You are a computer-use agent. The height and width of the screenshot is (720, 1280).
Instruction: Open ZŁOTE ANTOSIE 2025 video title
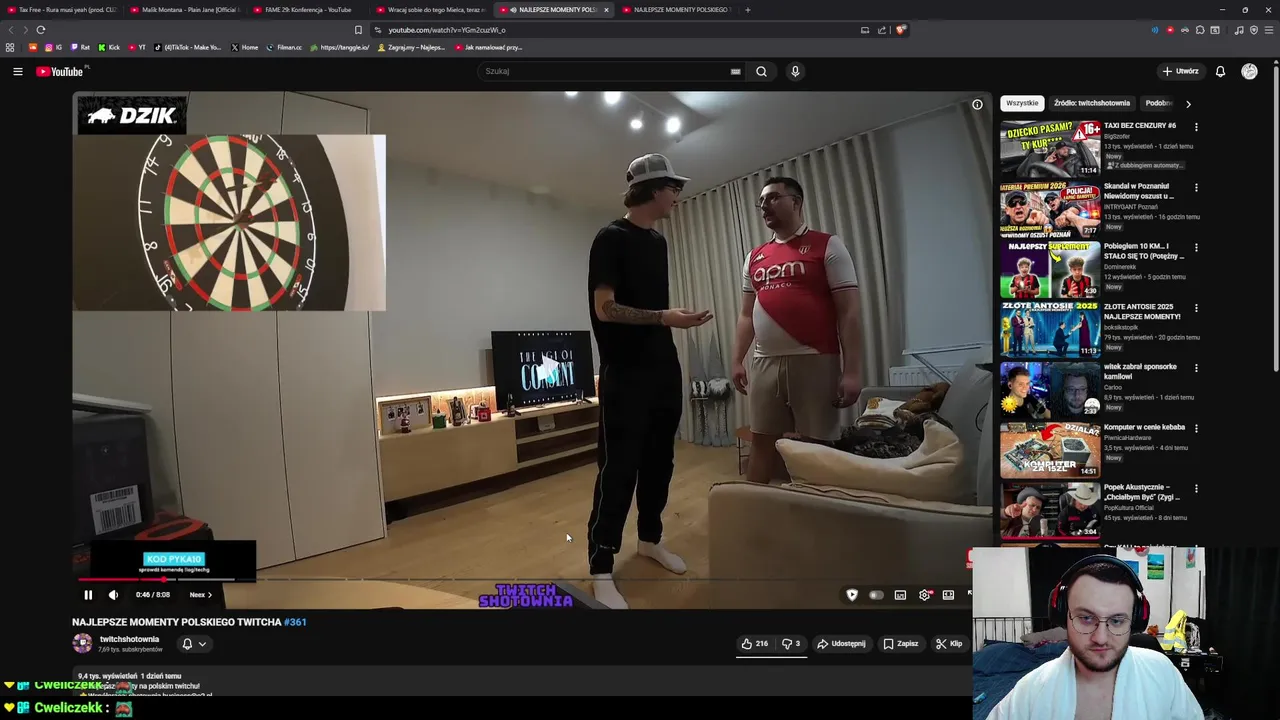click(1142, 311)
